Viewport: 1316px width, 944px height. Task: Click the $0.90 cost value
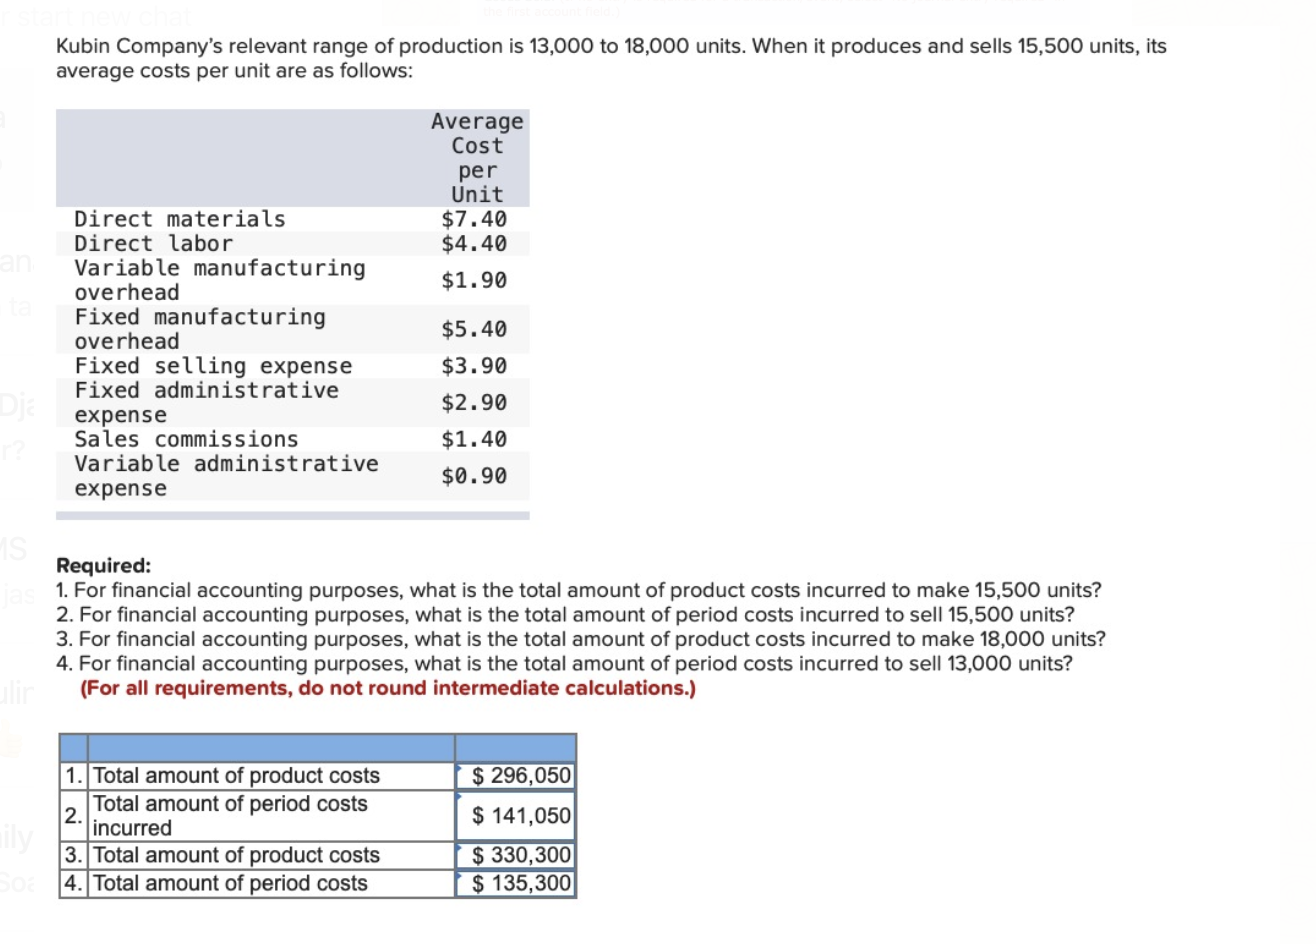474,476
